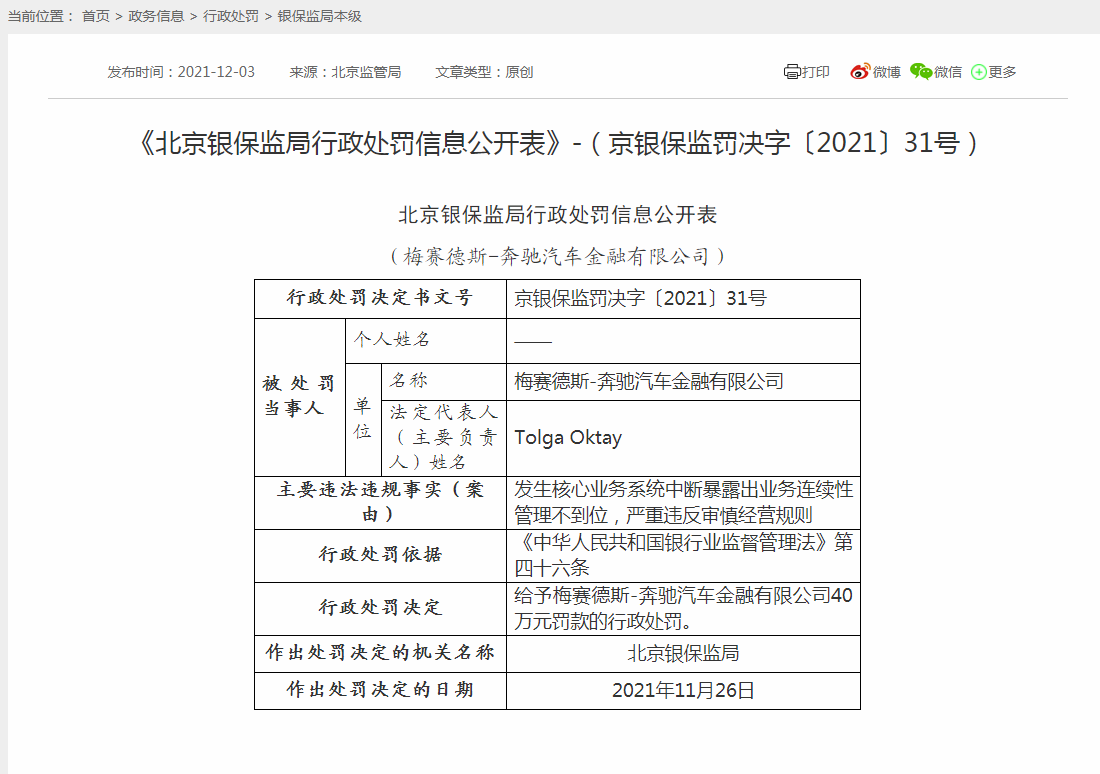Click the decision date 2021年11月26日
Viewport: 1100px width, 774px height.
683,690
